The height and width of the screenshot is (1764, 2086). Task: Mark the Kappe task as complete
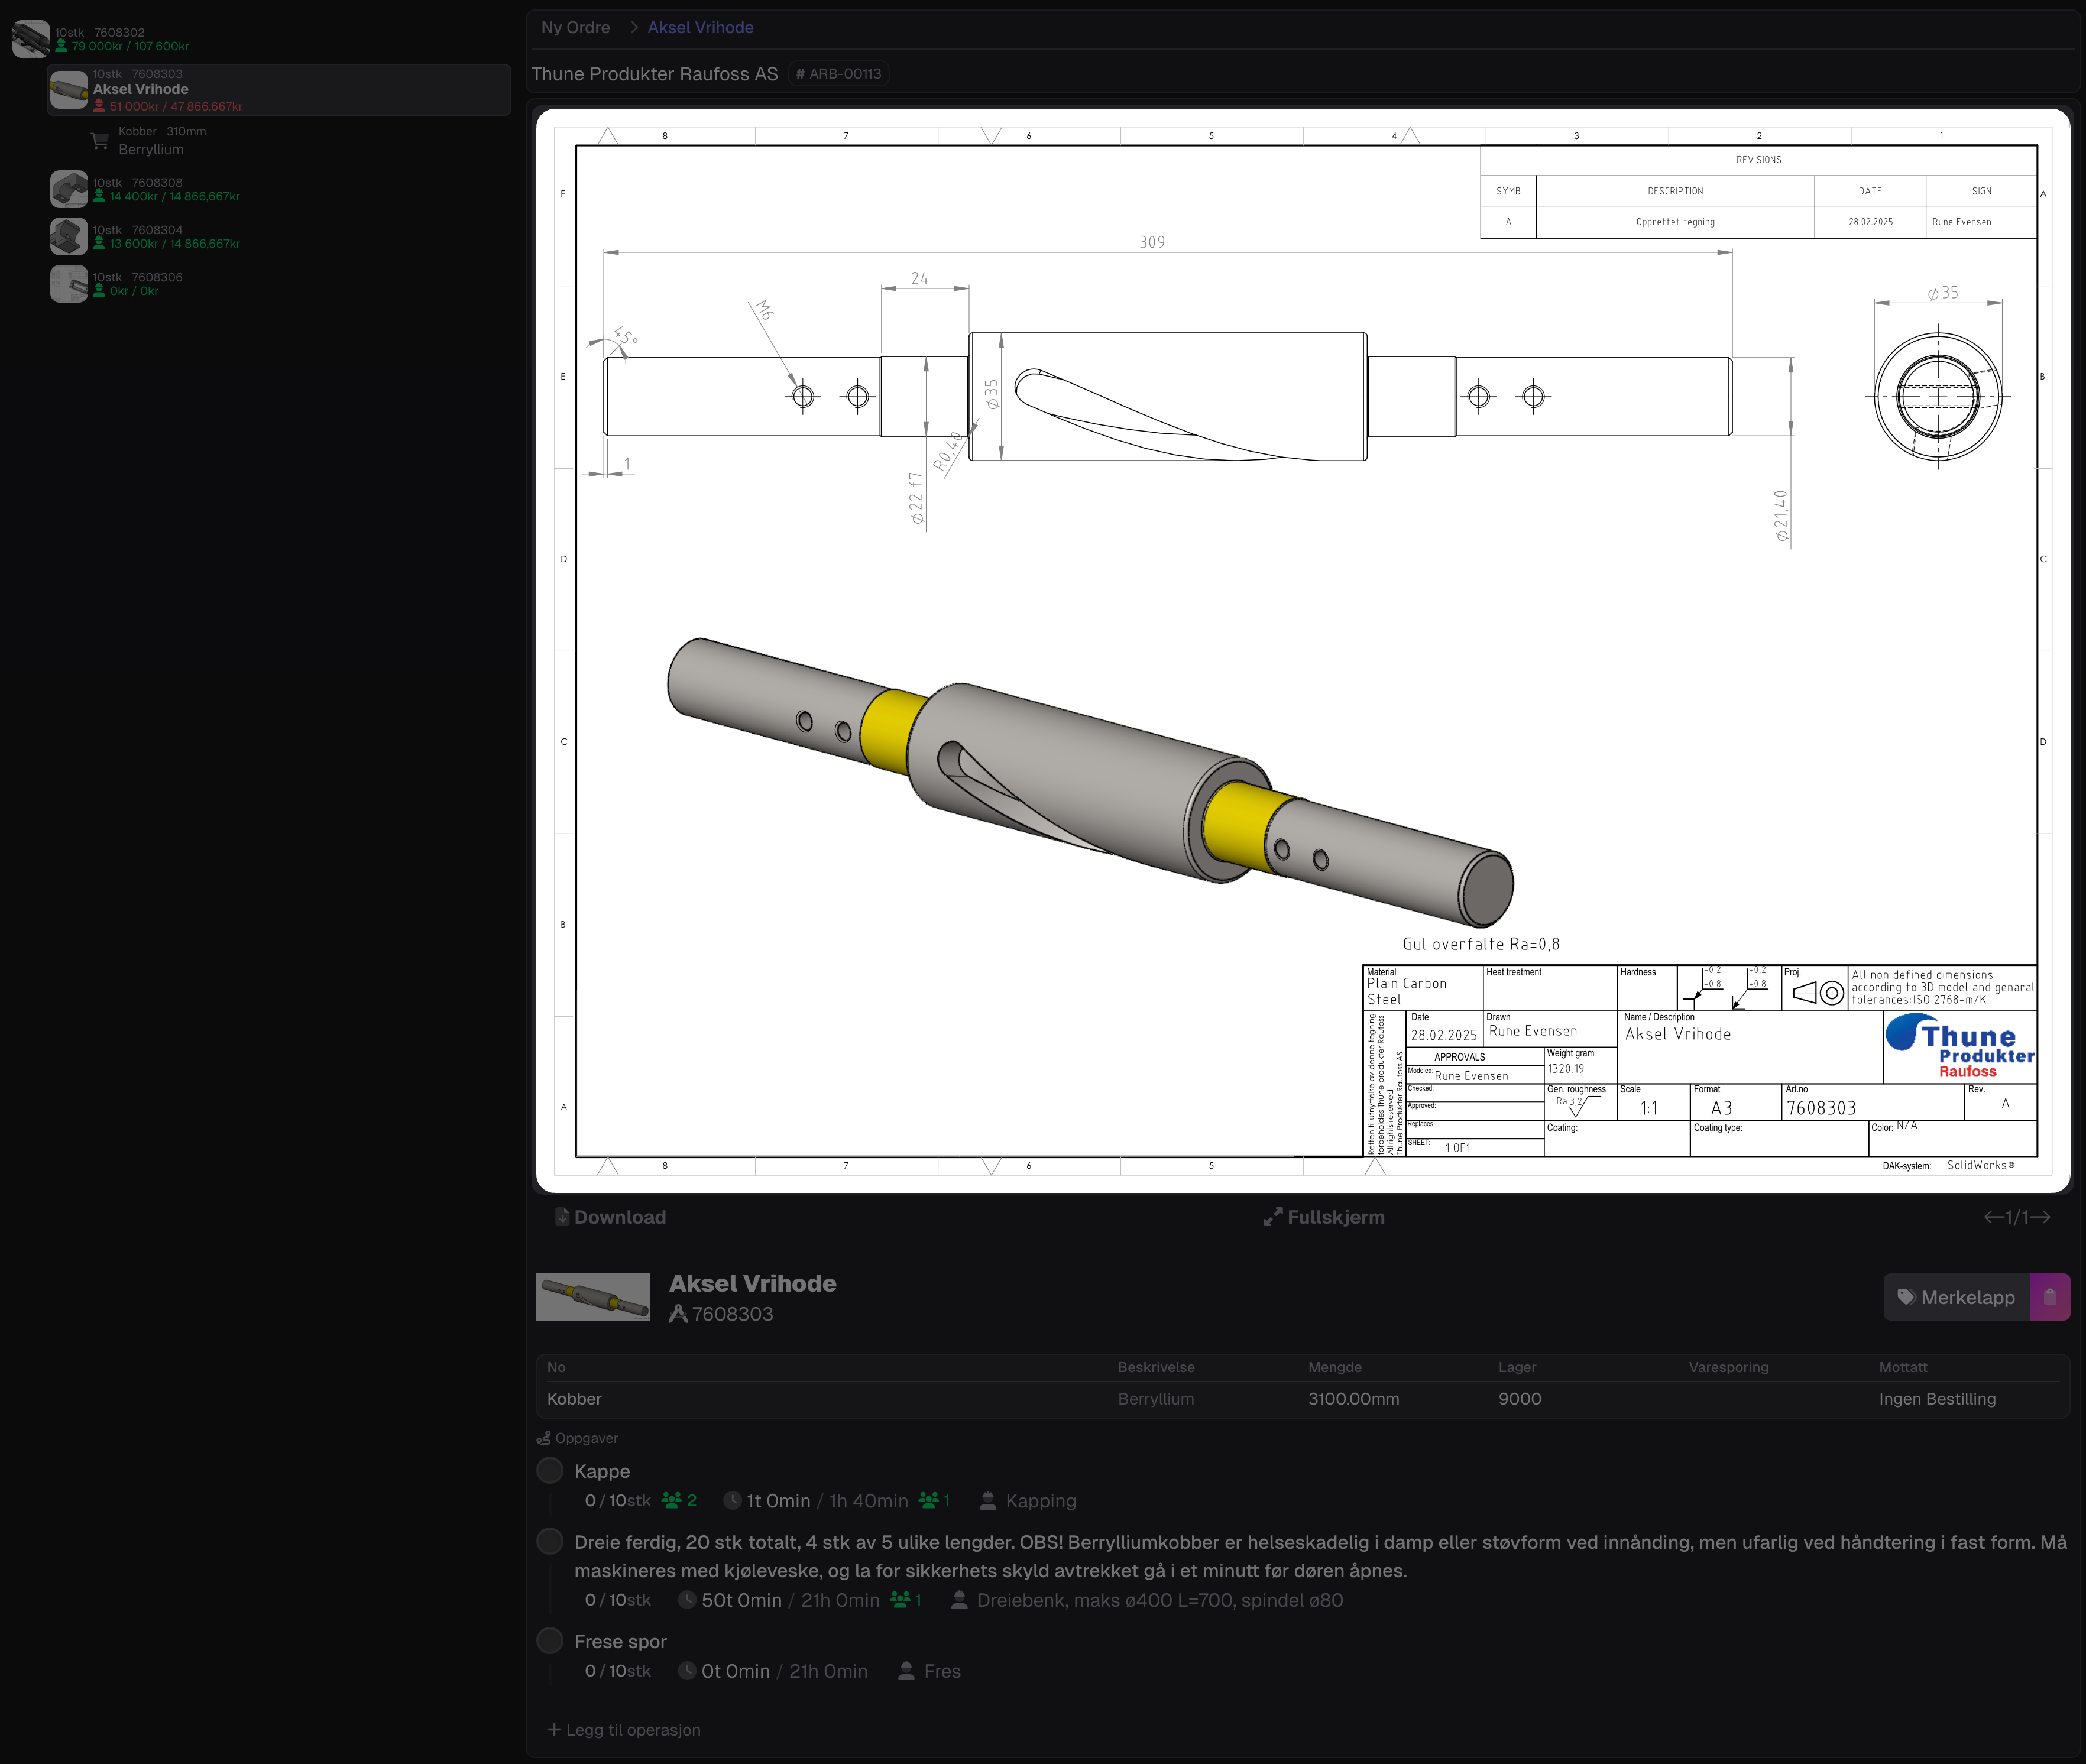tap(550, 1471)
